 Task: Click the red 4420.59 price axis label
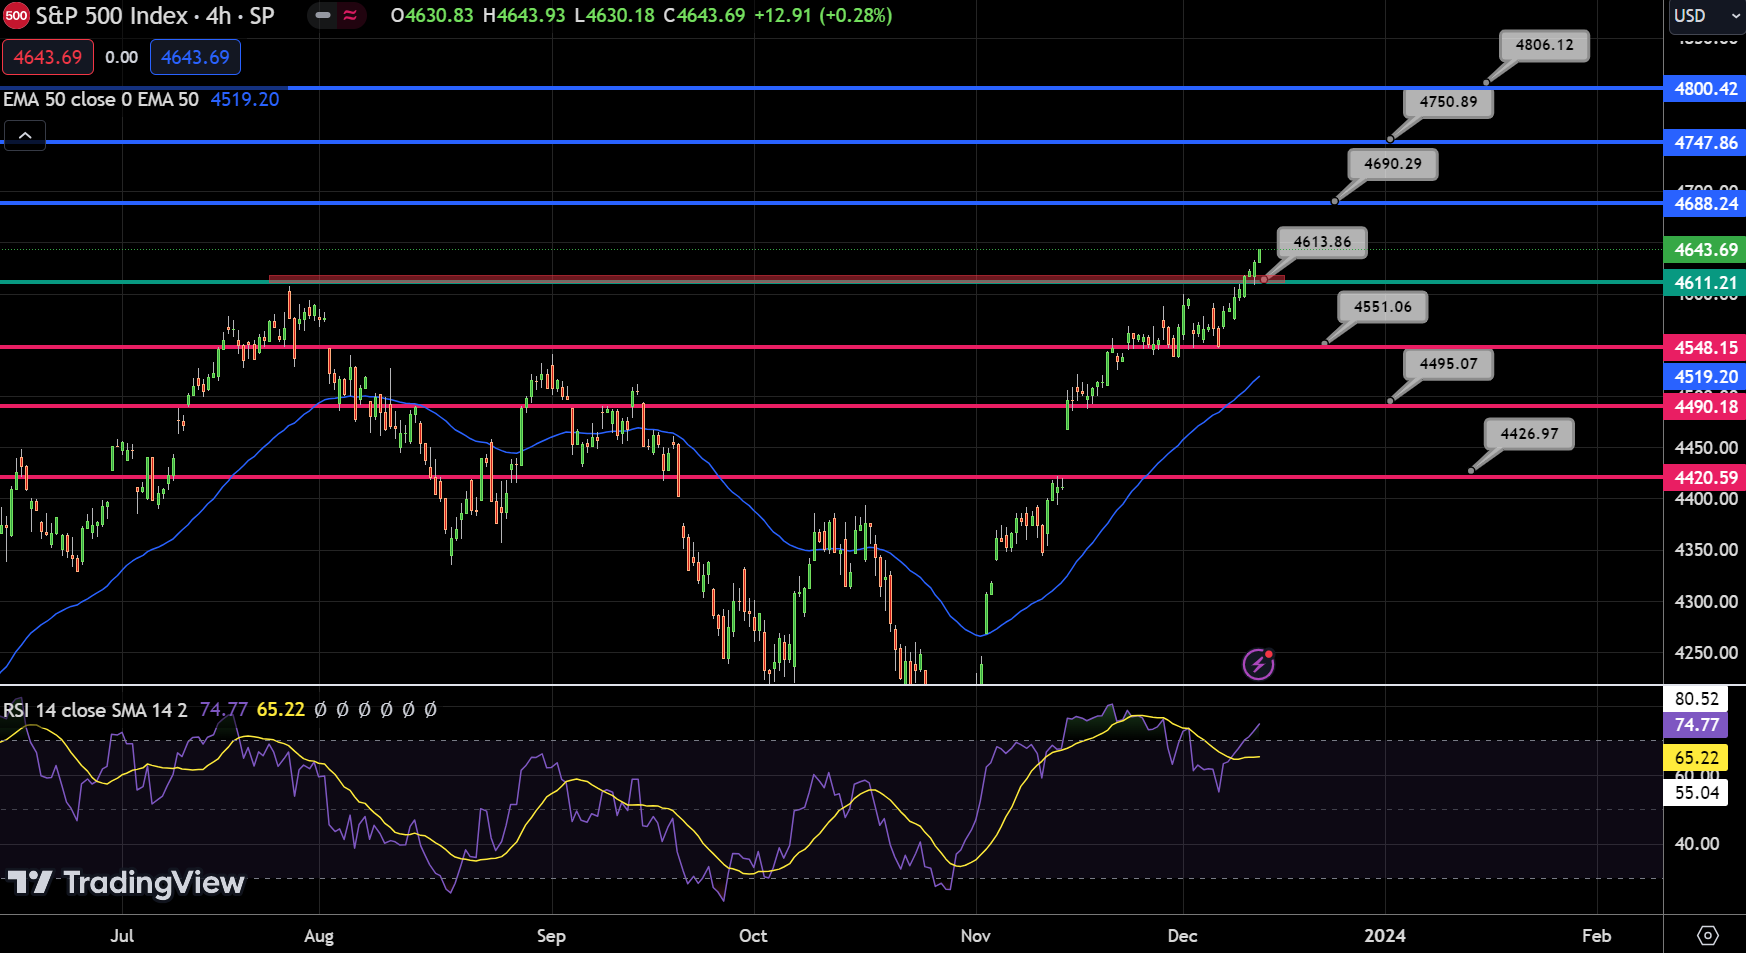(1705, 477)
